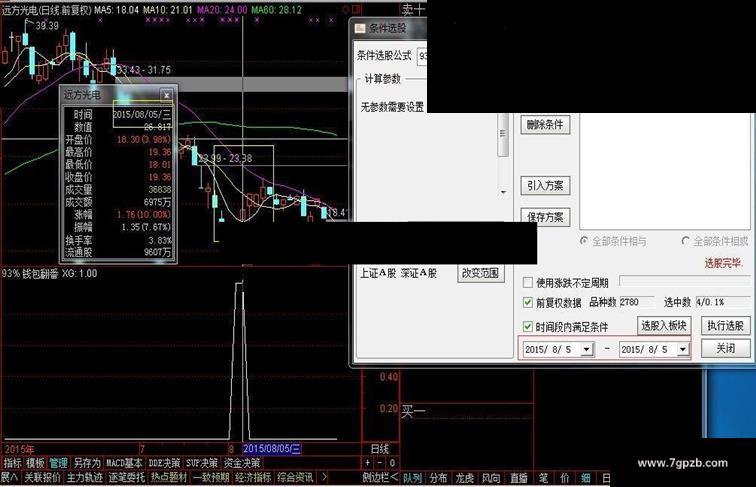Open the start date dropdown calendar

tap(587, 349)
